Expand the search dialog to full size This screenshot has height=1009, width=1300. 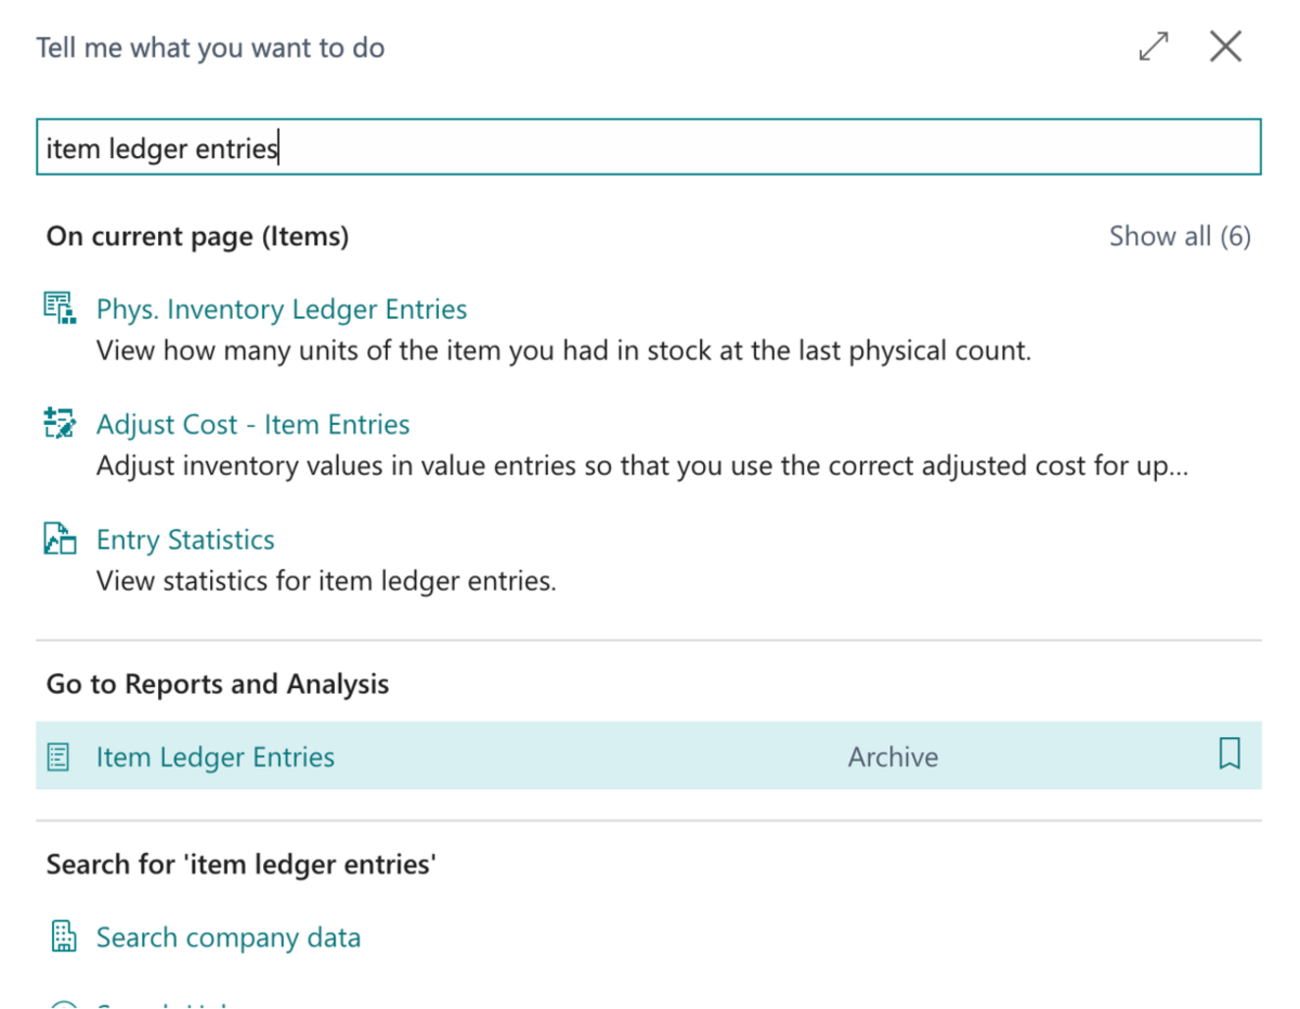1153,46
